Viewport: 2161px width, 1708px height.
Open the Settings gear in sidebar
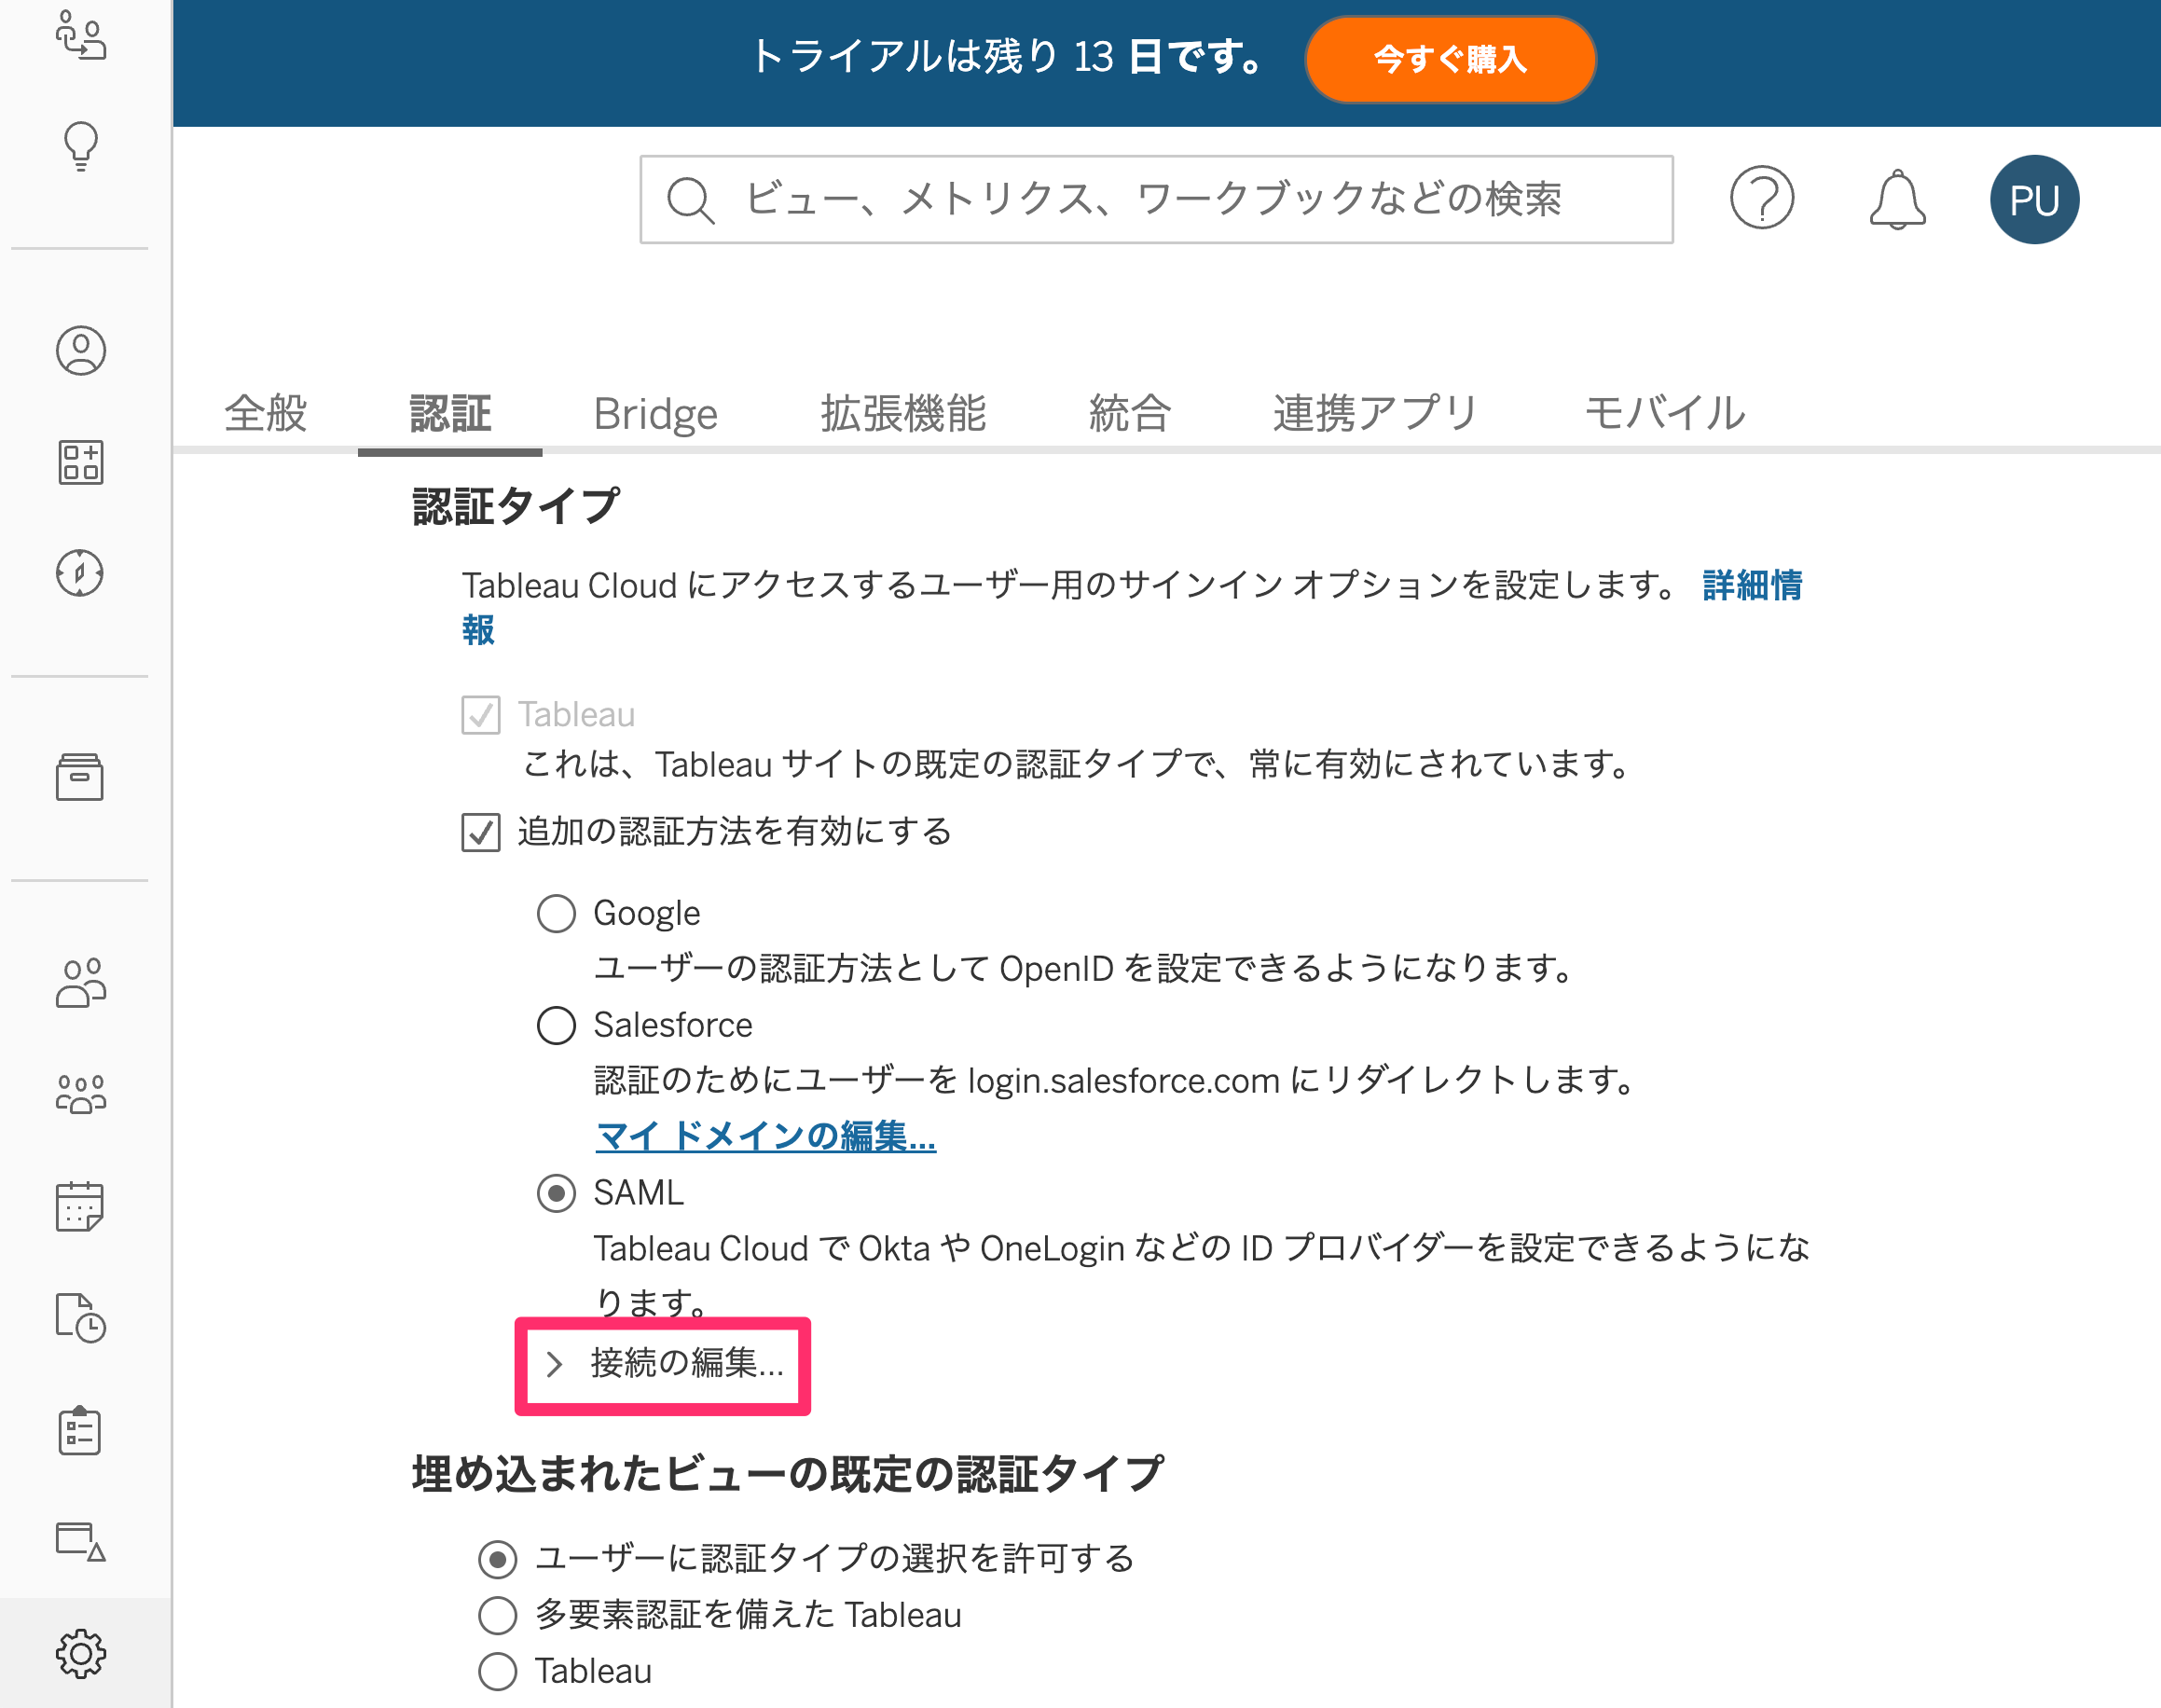80,1653
